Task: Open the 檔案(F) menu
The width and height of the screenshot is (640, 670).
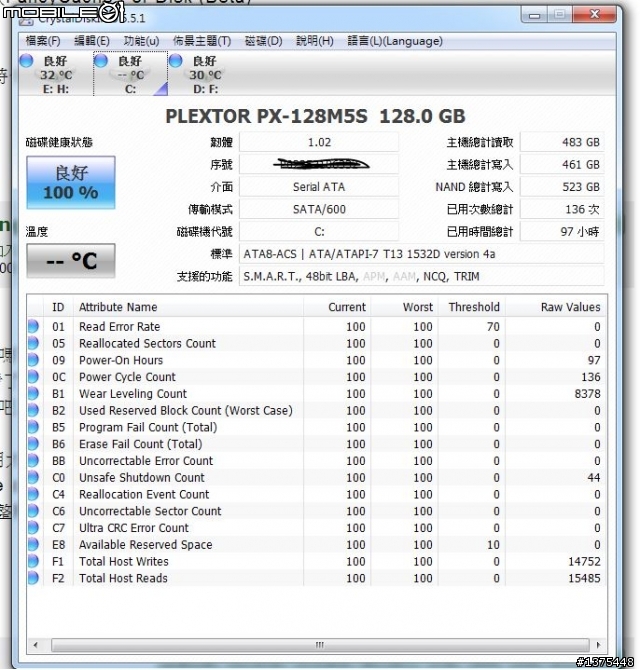Action: point(43,41)
